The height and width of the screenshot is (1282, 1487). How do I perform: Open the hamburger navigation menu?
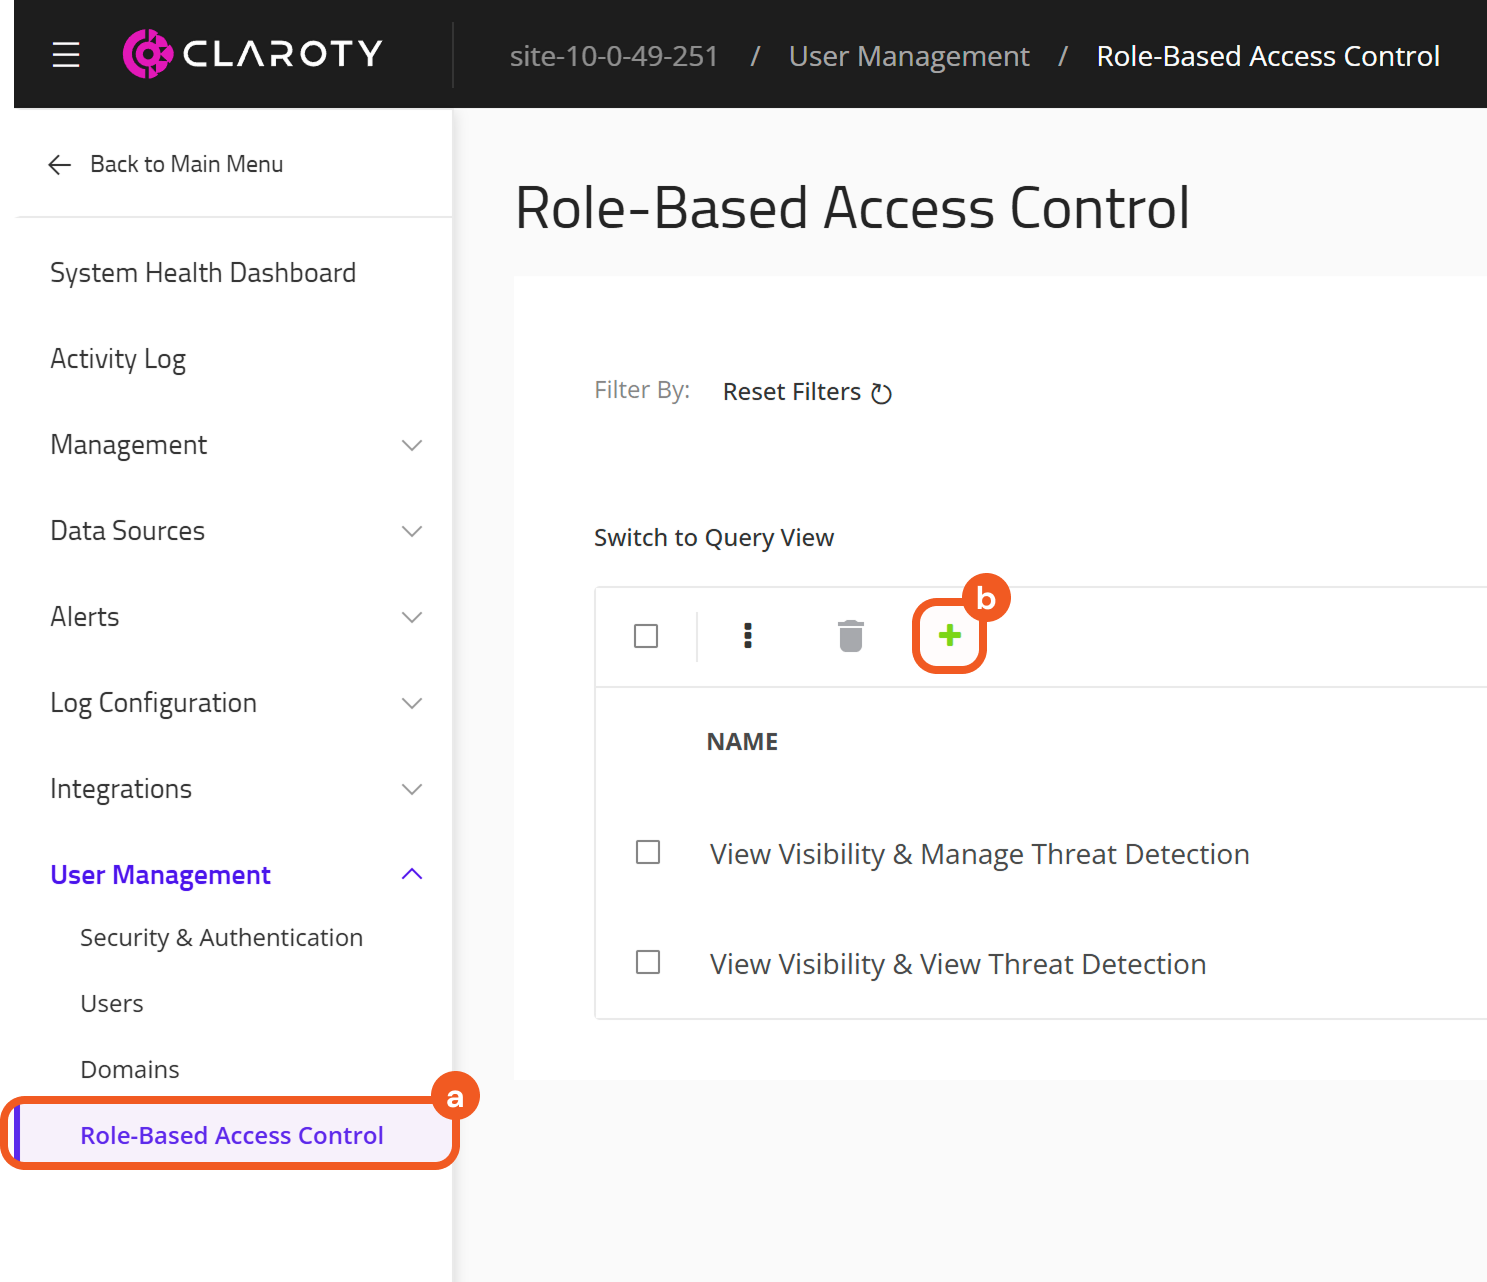coord(66,54)
